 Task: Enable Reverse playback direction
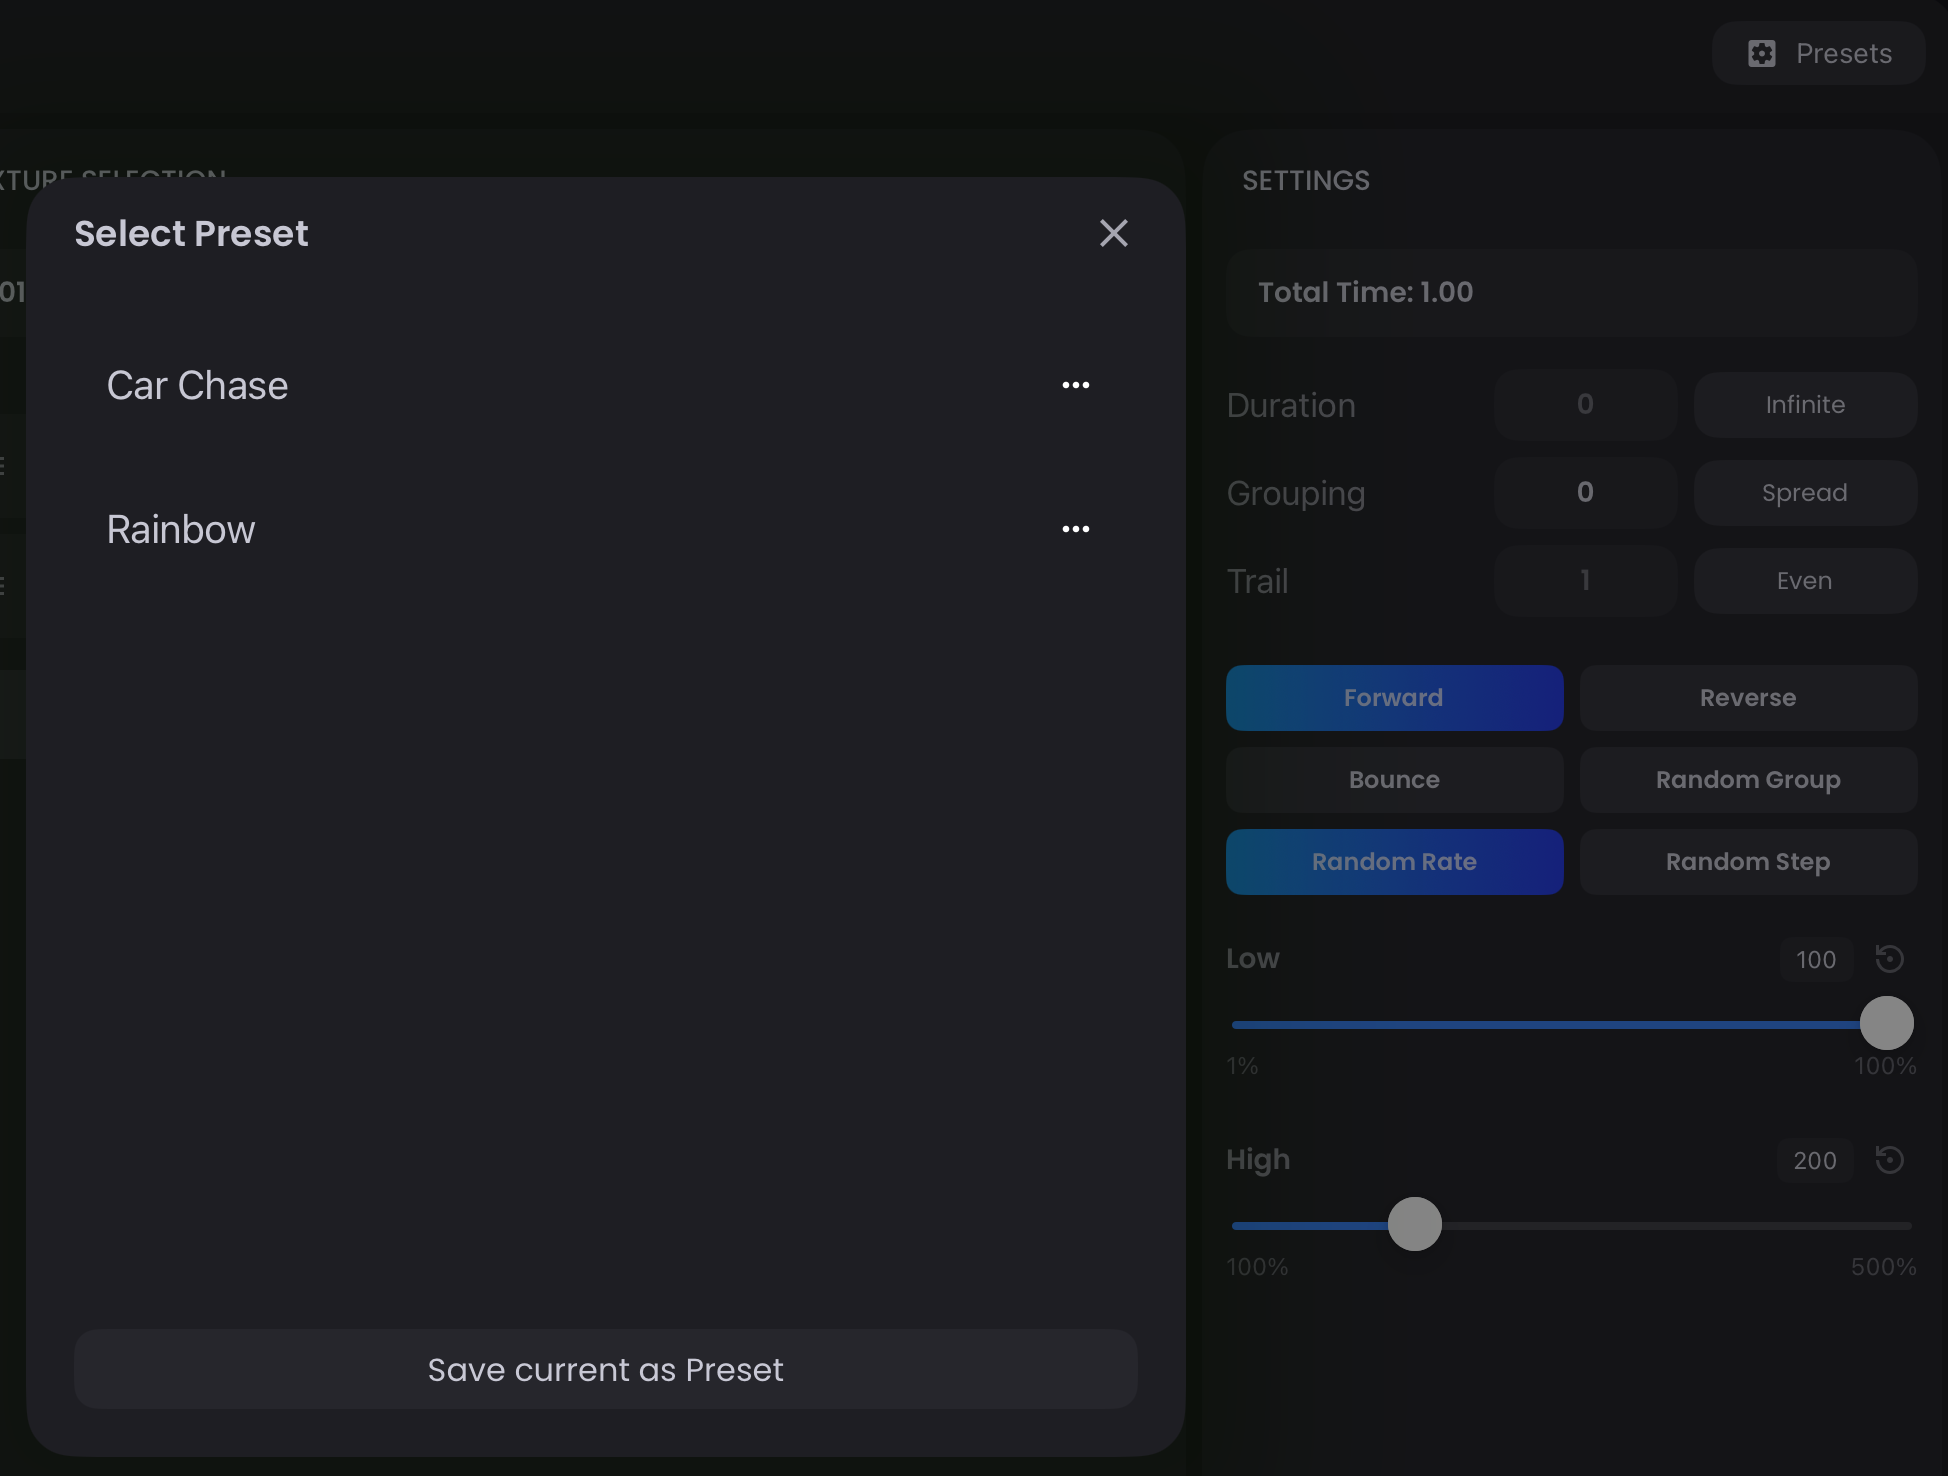coord(1747,697)
